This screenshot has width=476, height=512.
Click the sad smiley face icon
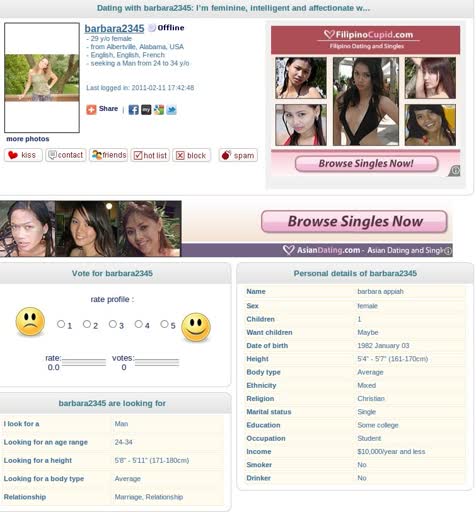coord(30,322)
